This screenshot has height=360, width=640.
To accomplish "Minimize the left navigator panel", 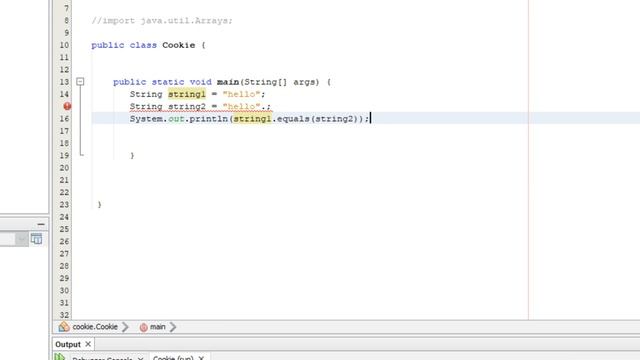I will click(x=41, y=224).
